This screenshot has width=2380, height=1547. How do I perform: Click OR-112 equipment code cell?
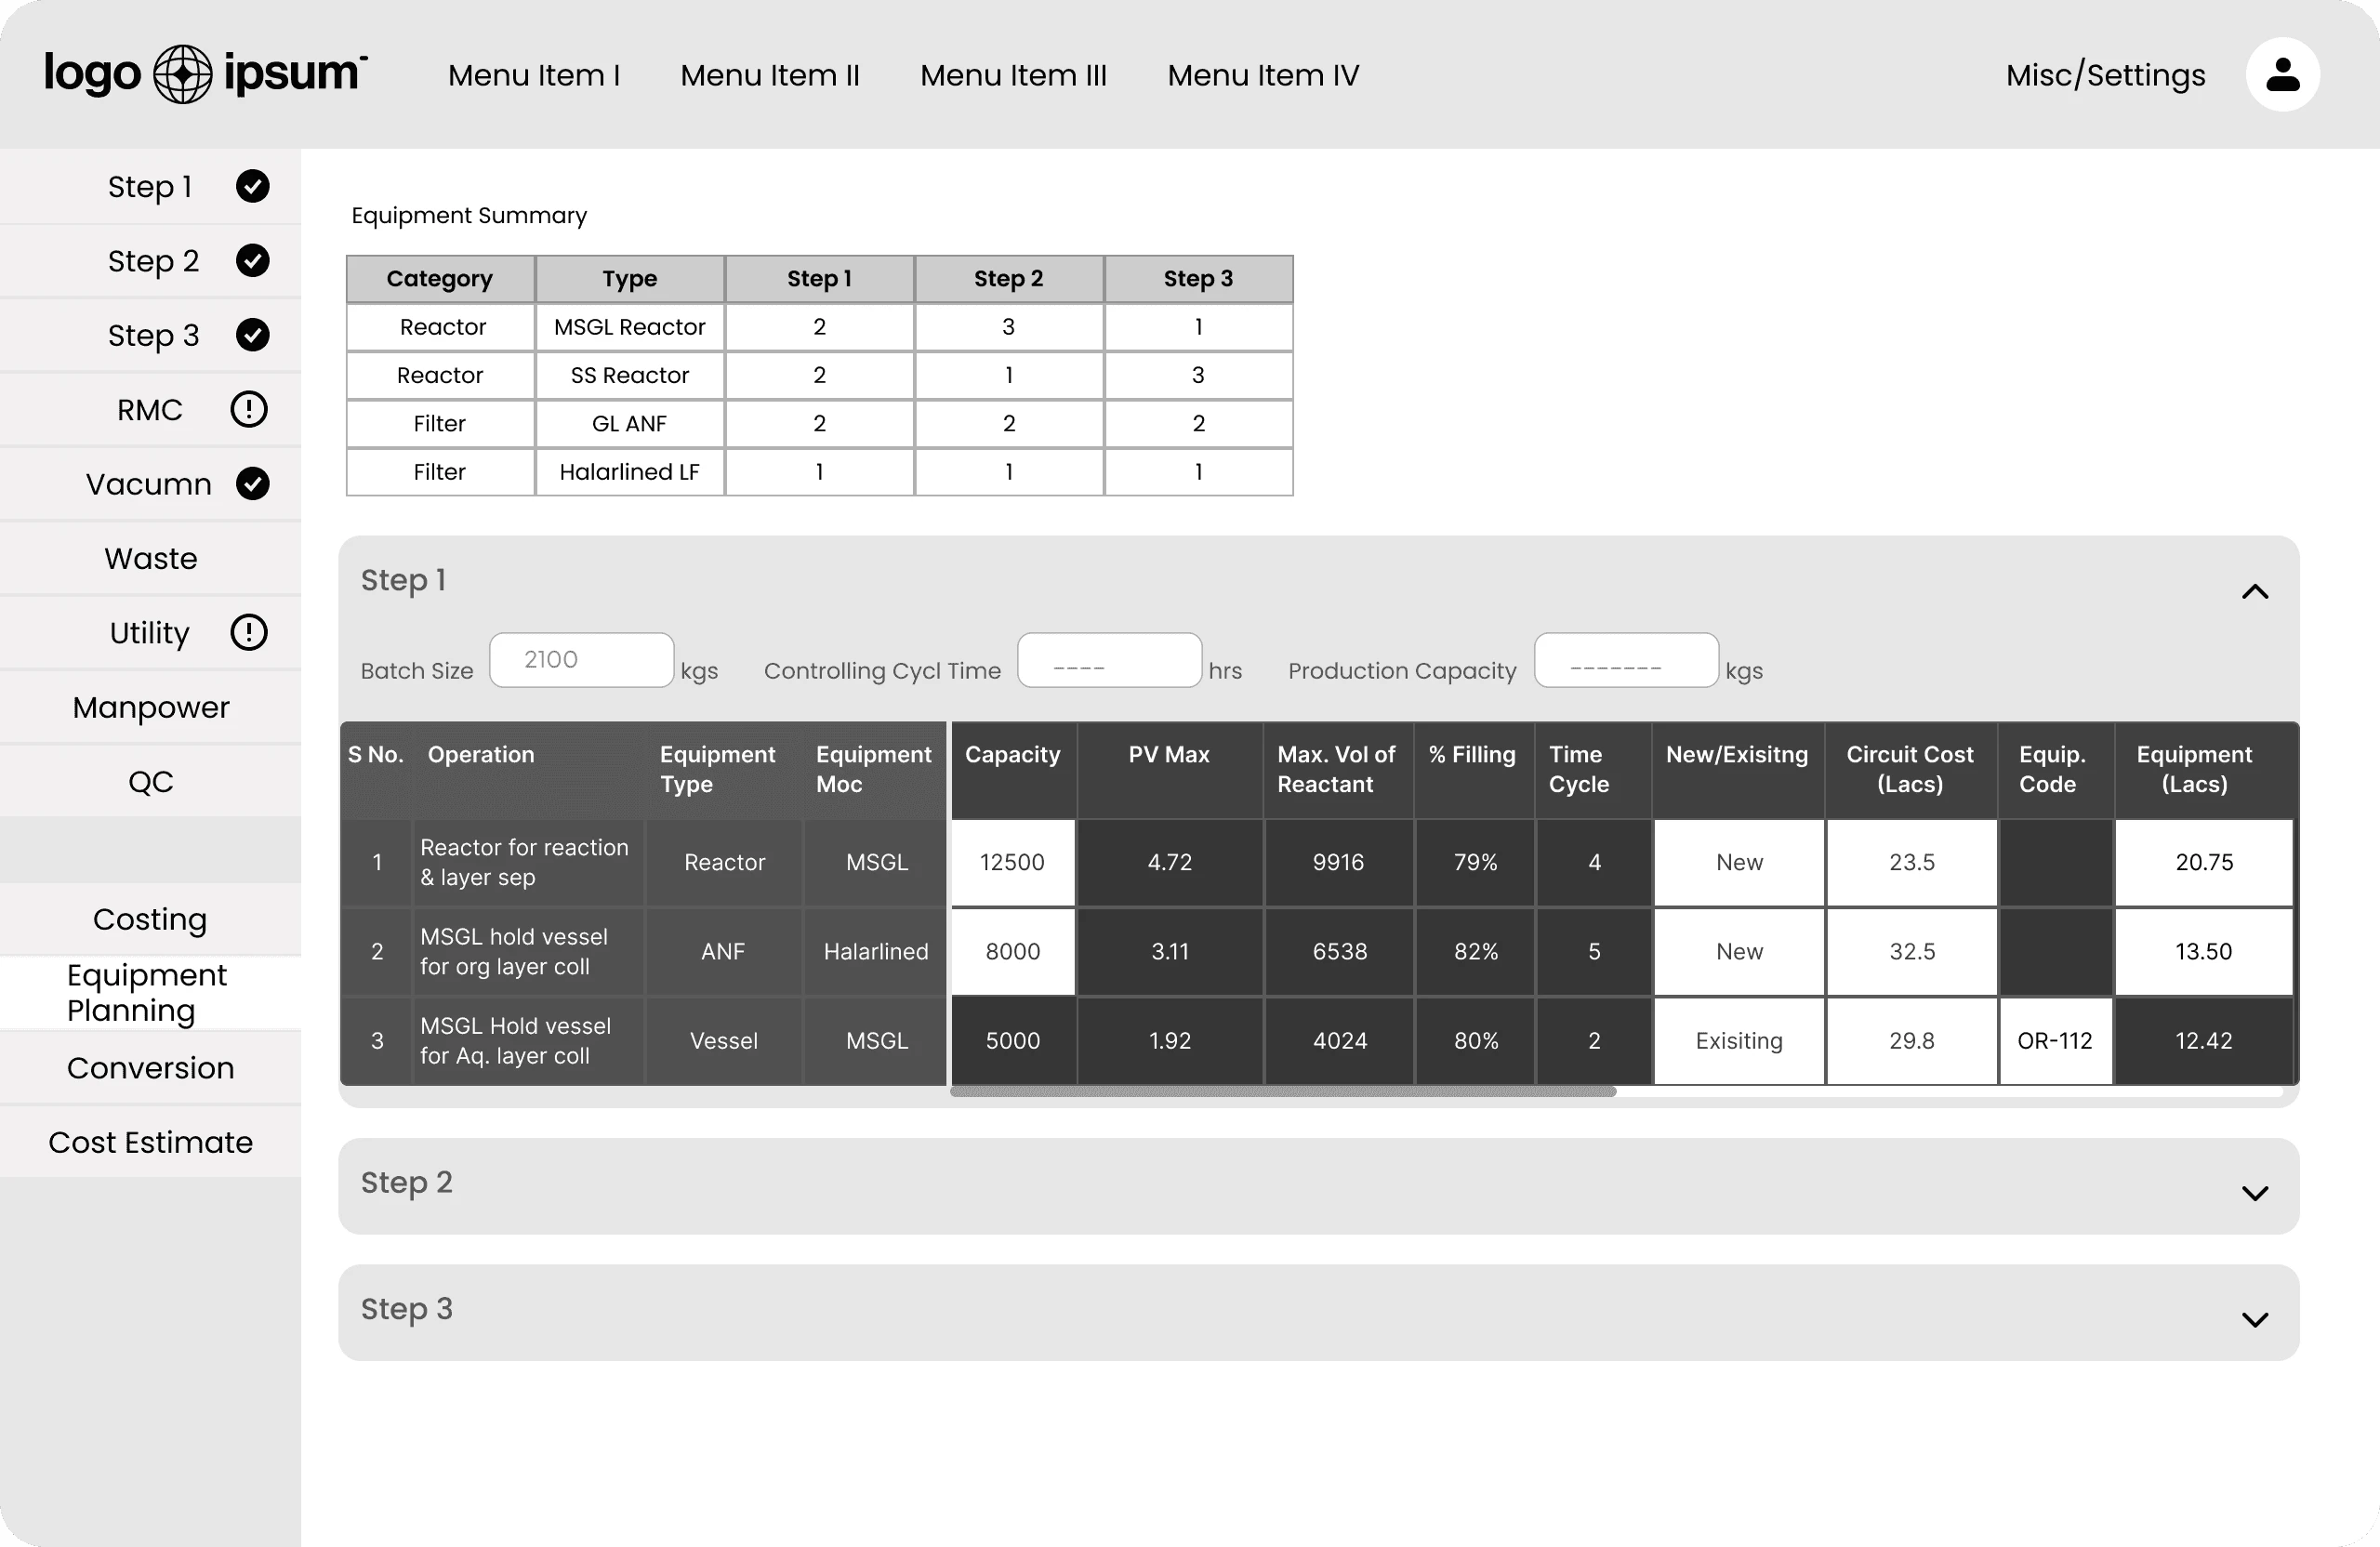click(x=2054, y=1041)
